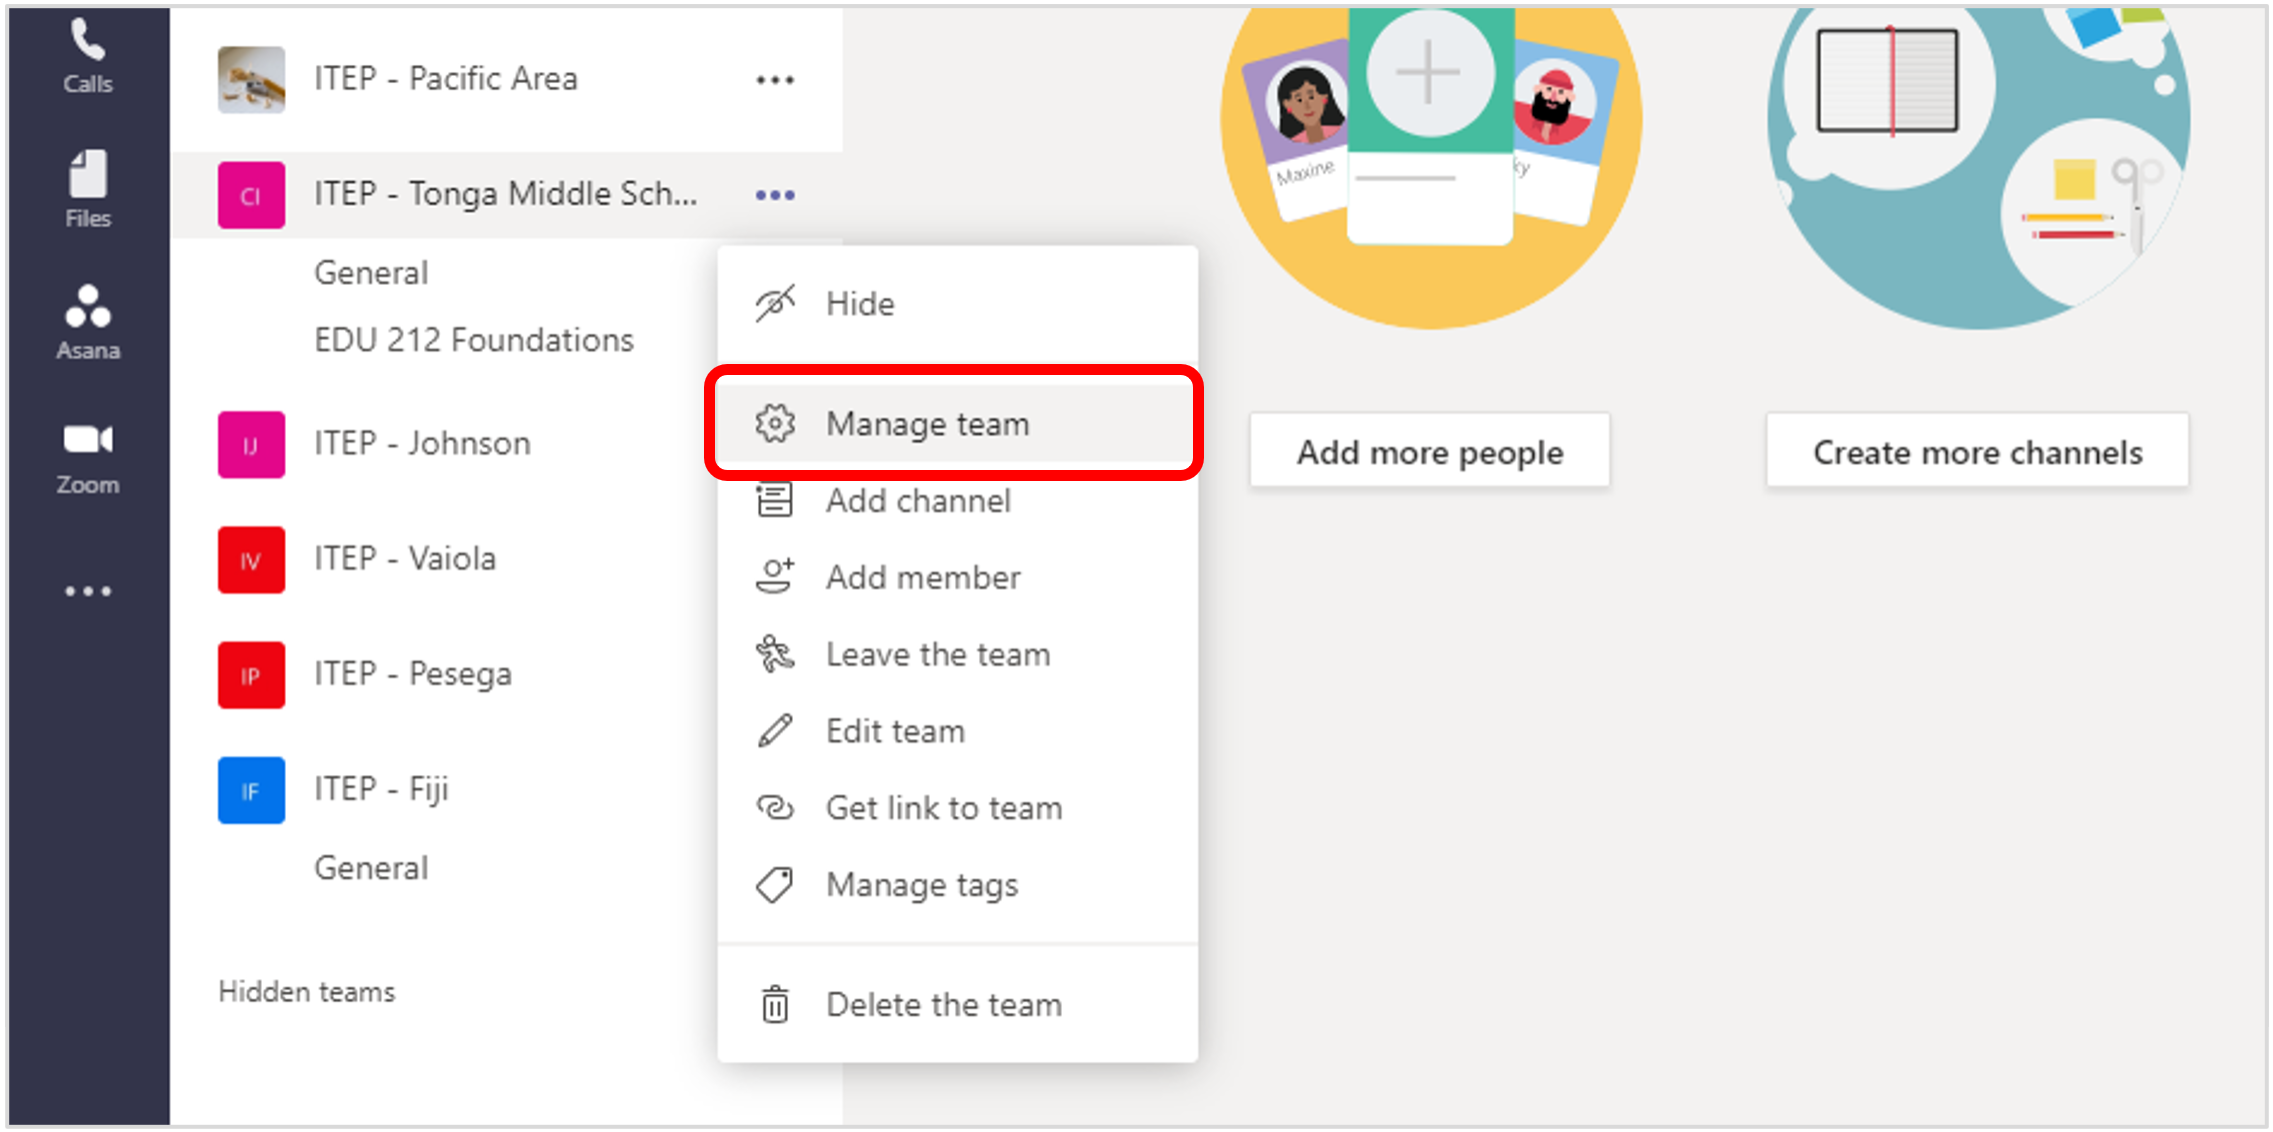Click the ITEP - Pacific Area team avatar
This screenshot has height=1132, width=2273.
pos(251,79)
